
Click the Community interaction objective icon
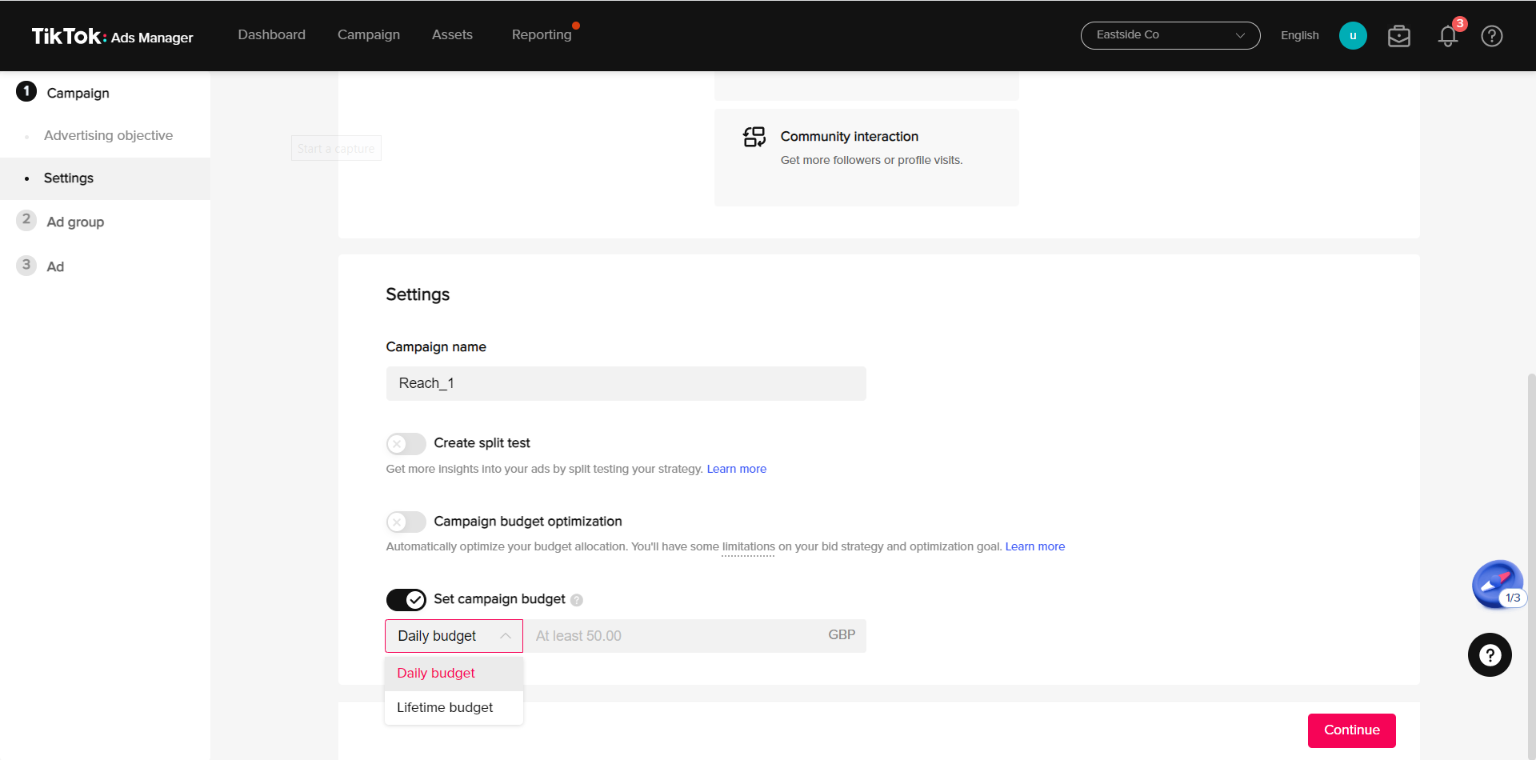point(754,137)
